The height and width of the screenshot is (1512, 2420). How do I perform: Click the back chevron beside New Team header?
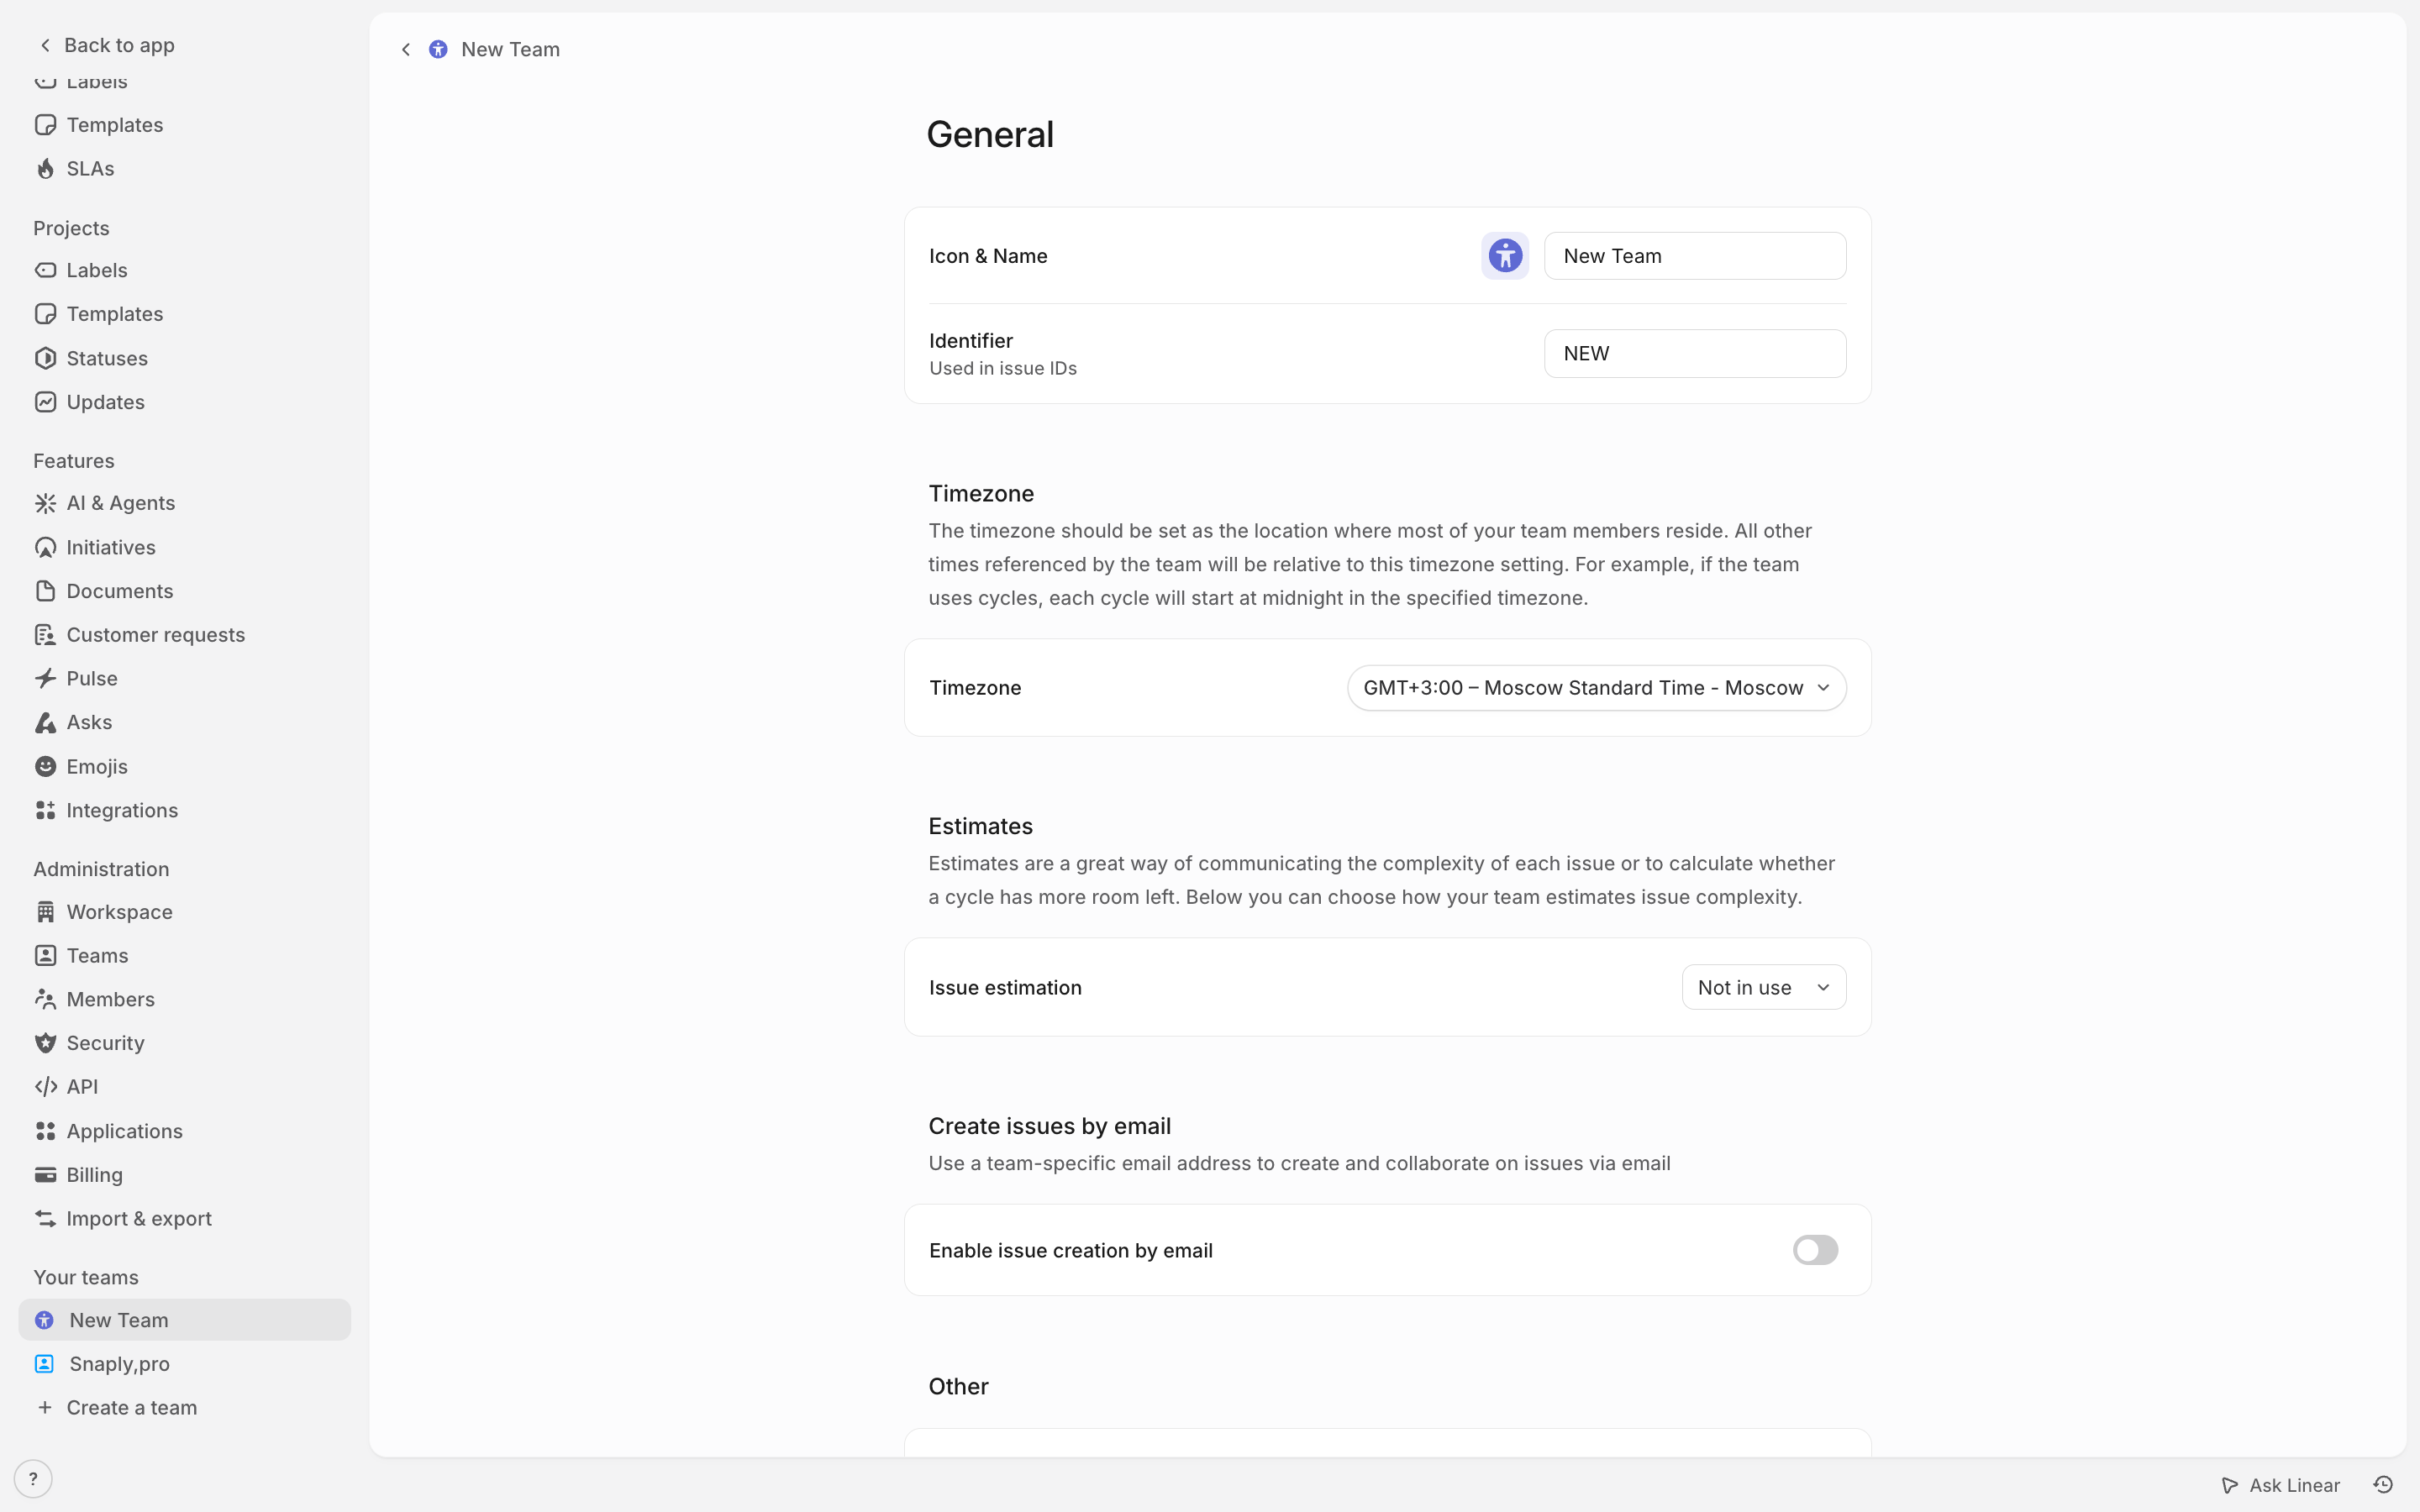[405, 49]
